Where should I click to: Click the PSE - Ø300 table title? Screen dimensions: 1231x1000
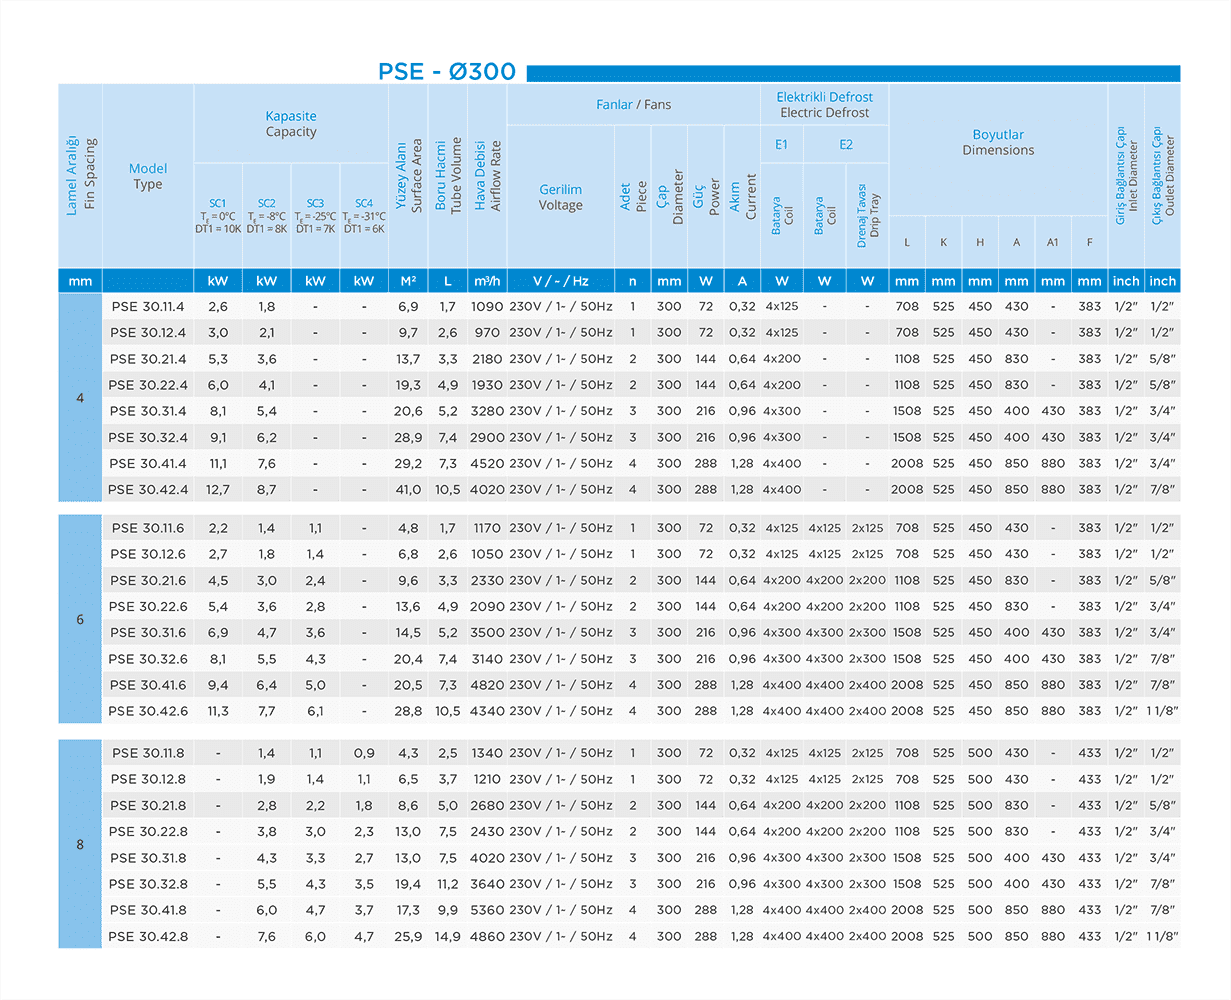pos(446,72)
